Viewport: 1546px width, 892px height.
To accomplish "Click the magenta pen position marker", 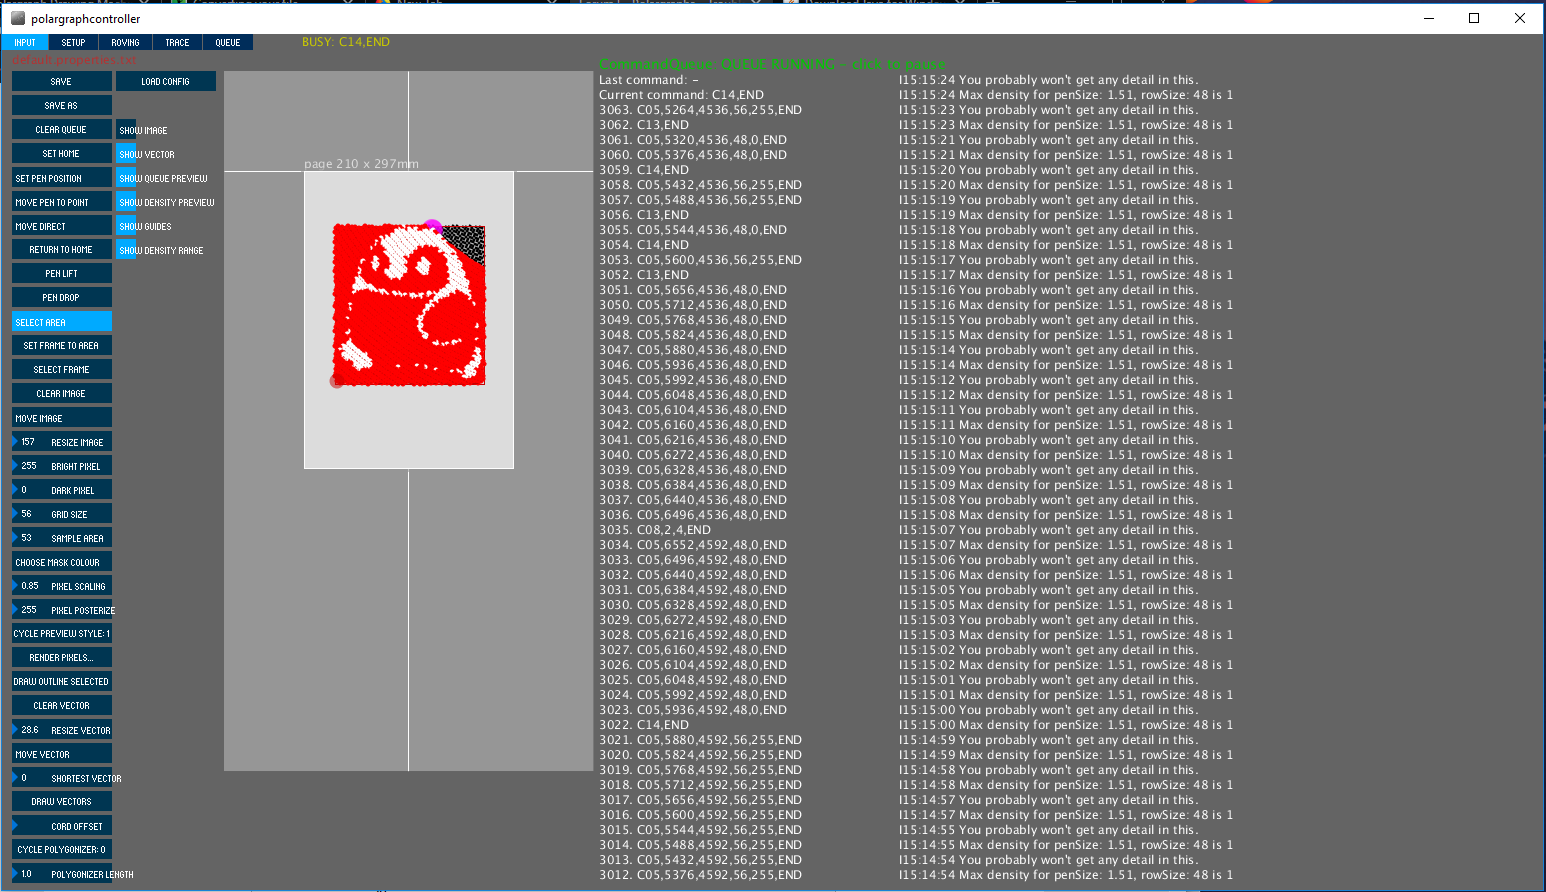I will [432, 228].
